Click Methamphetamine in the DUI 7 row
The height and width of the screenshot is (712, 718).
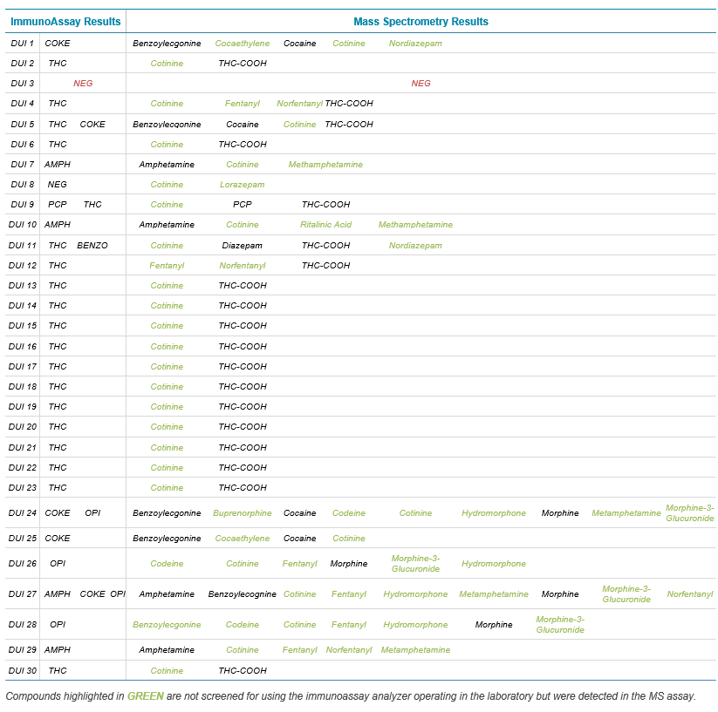[326, 164]
